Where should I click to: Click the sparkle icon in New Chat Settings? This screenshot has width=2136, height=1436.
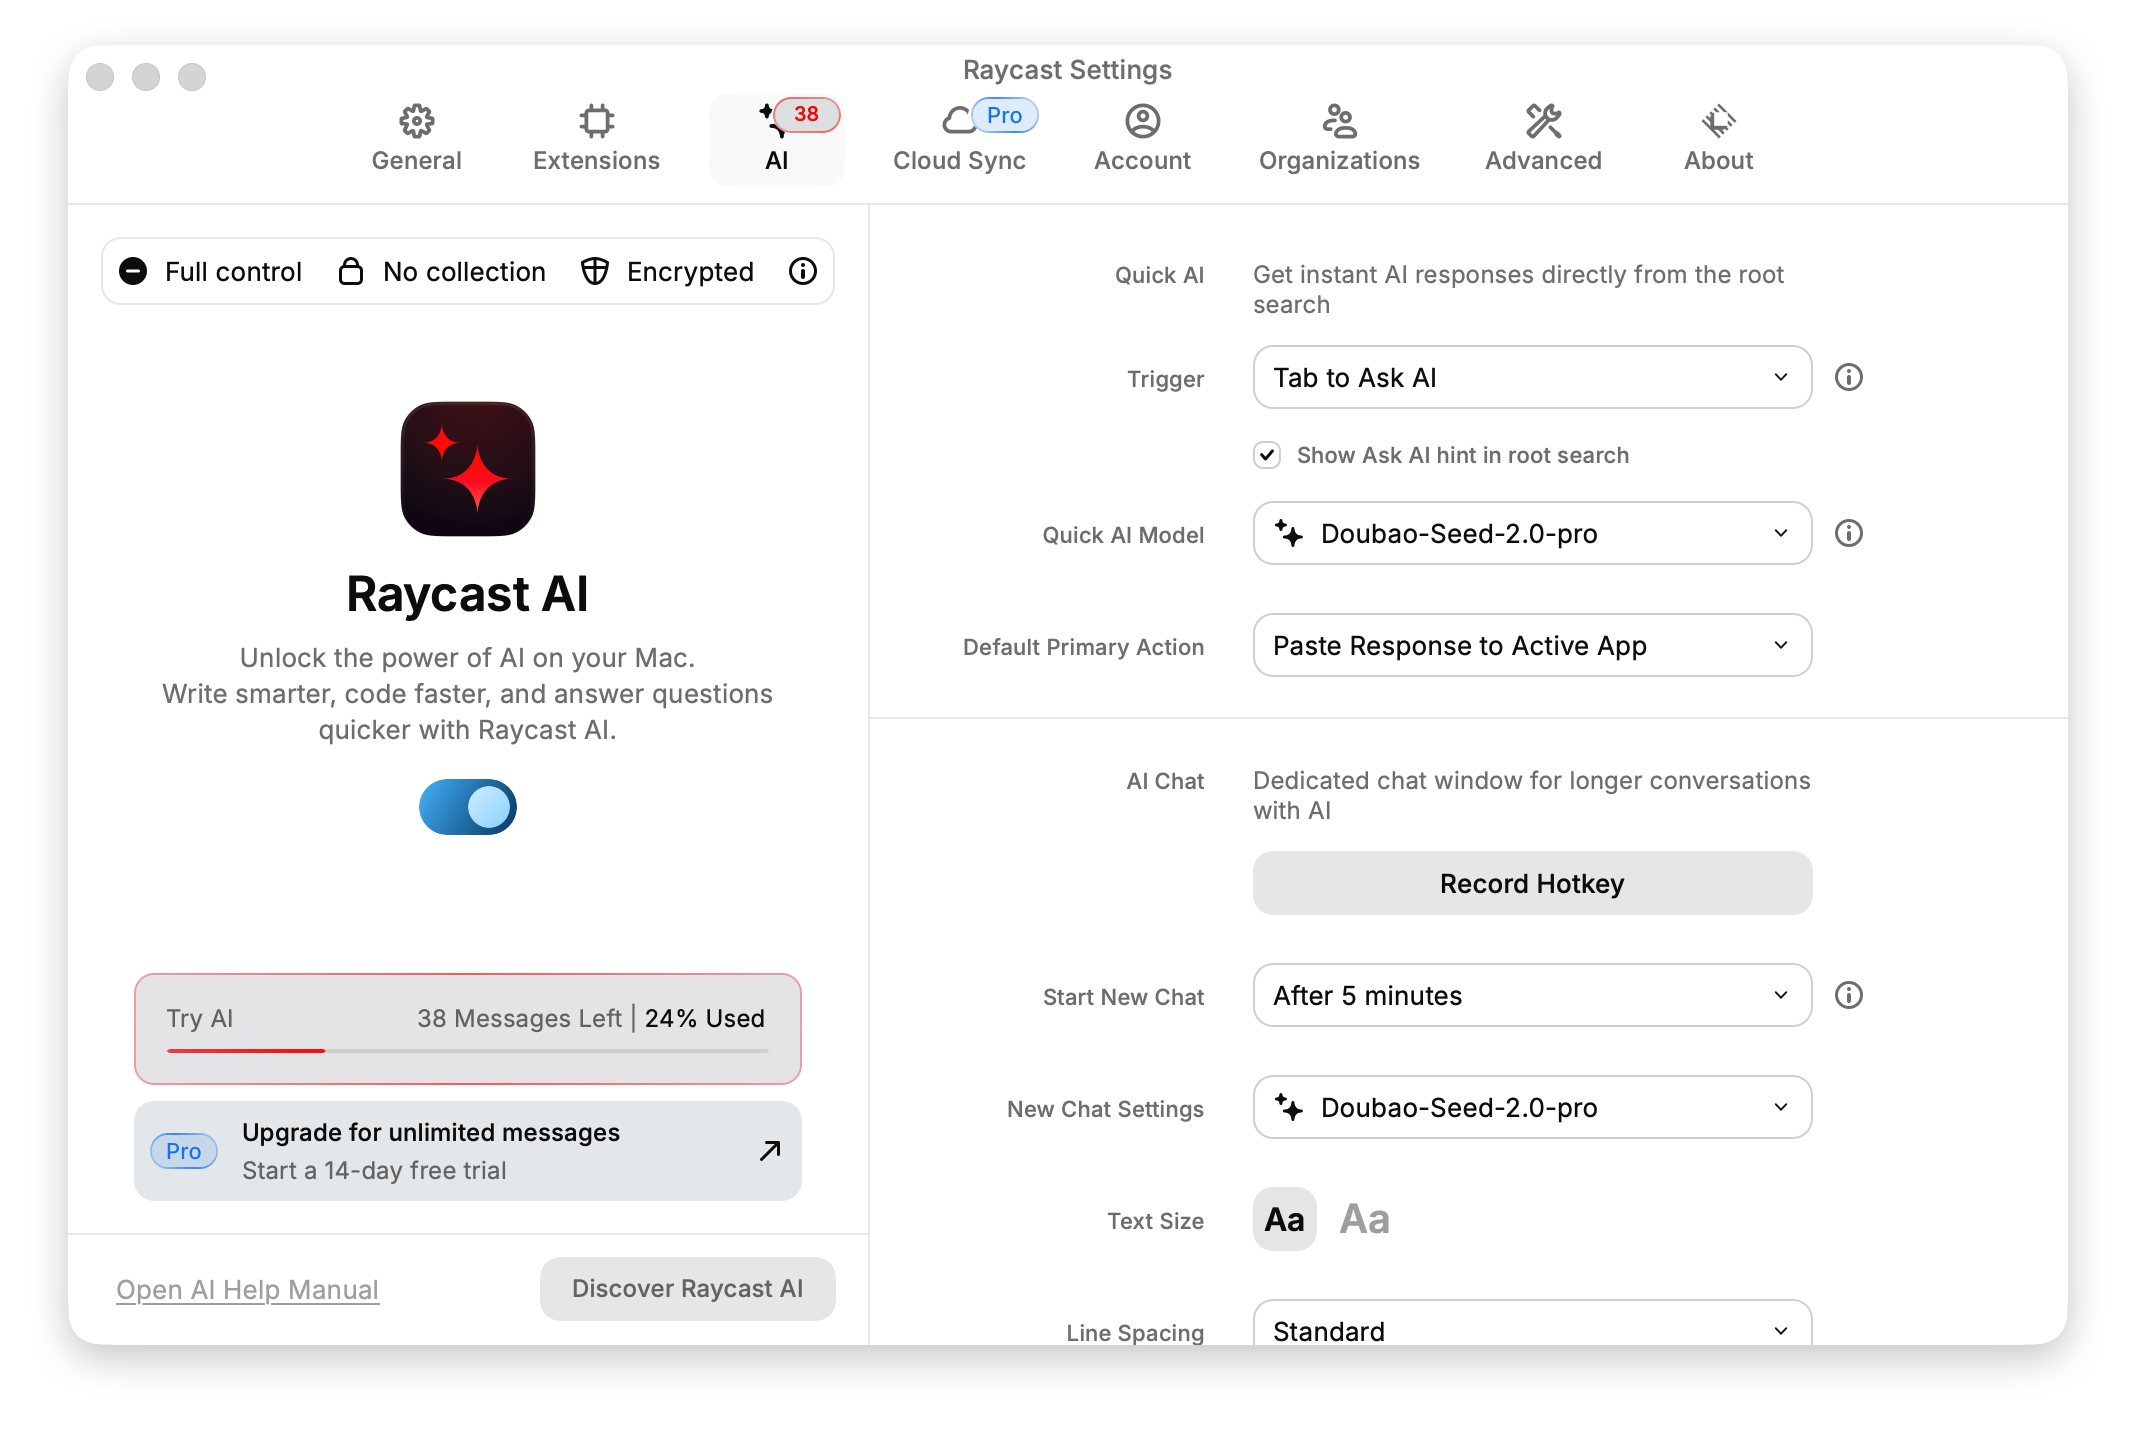pyautogui.click(x=1289, y=1107)
